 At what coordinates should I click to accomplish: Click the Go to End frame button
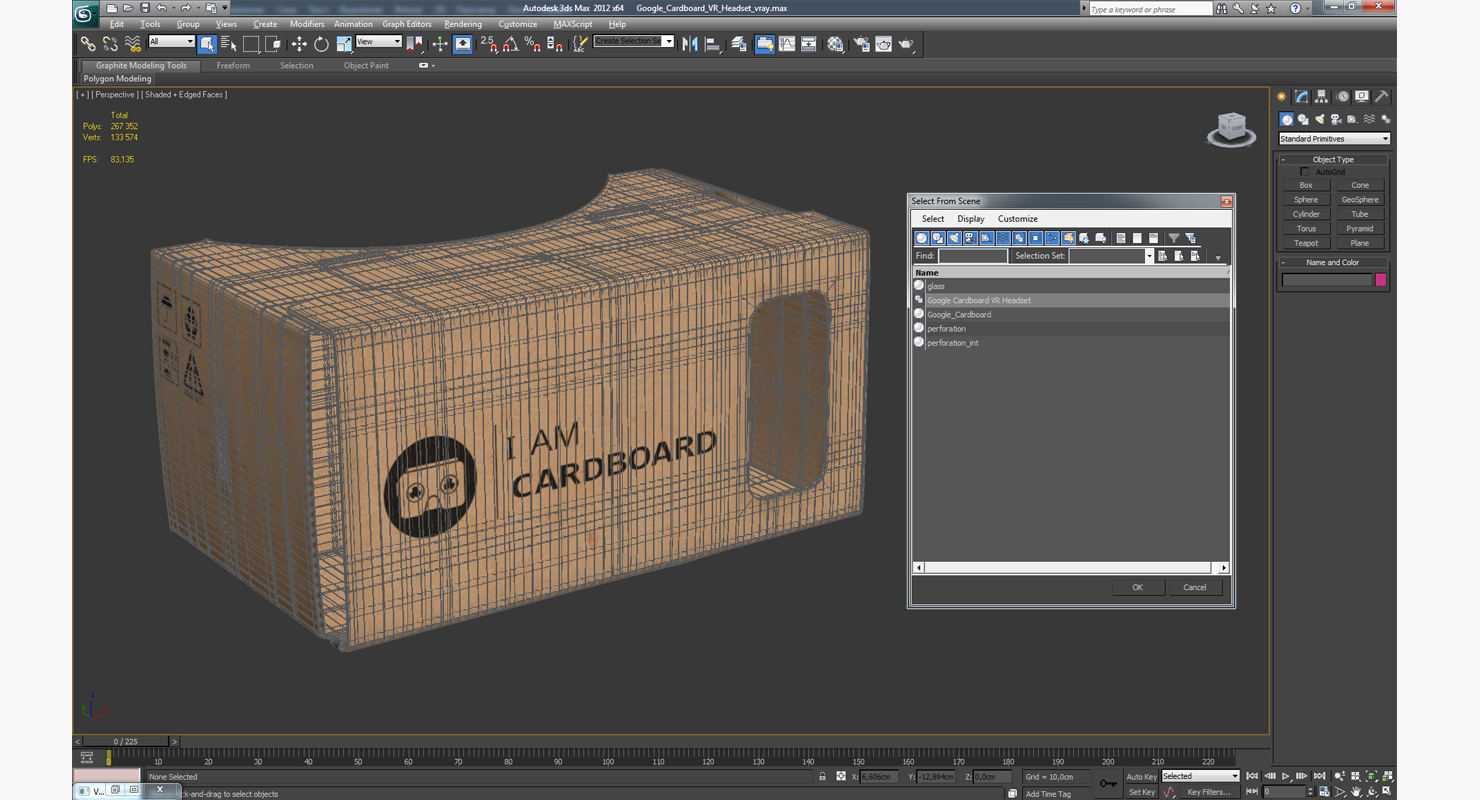click(x=1319, y=776)
